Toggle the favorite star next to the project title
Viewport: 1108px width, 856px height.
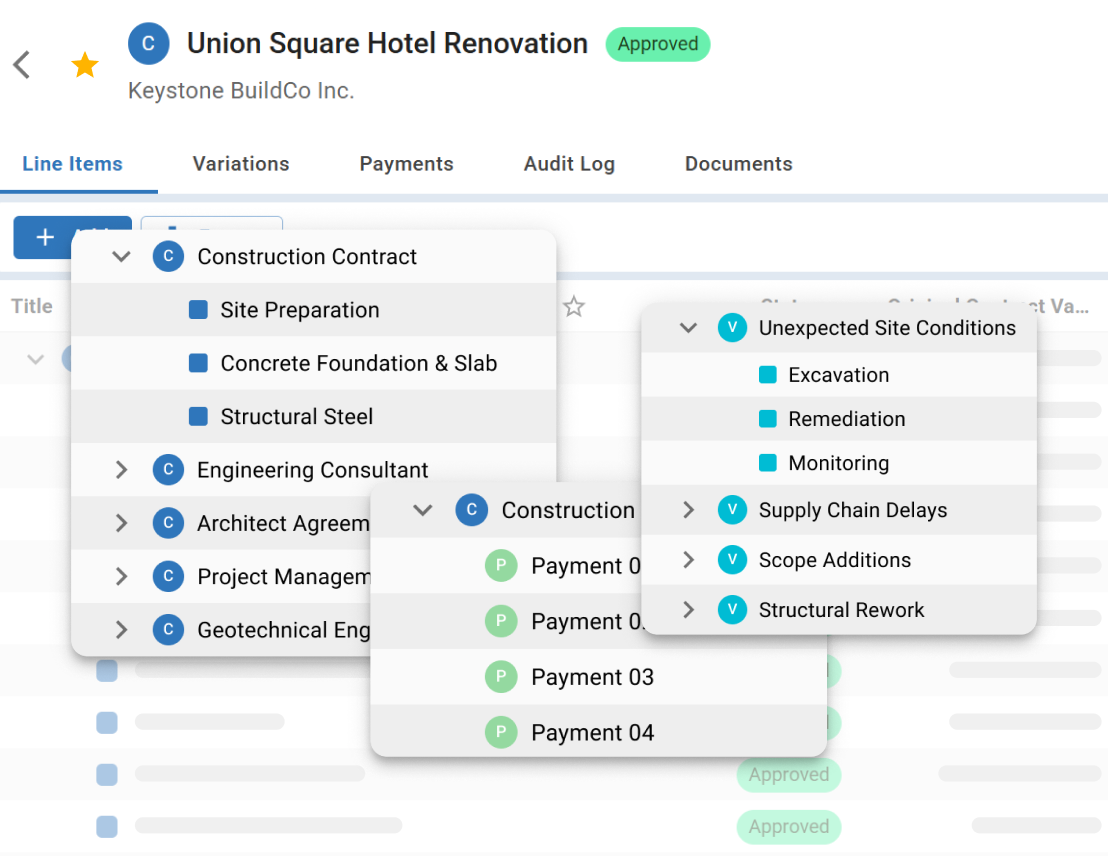click(x=84, y=63)
